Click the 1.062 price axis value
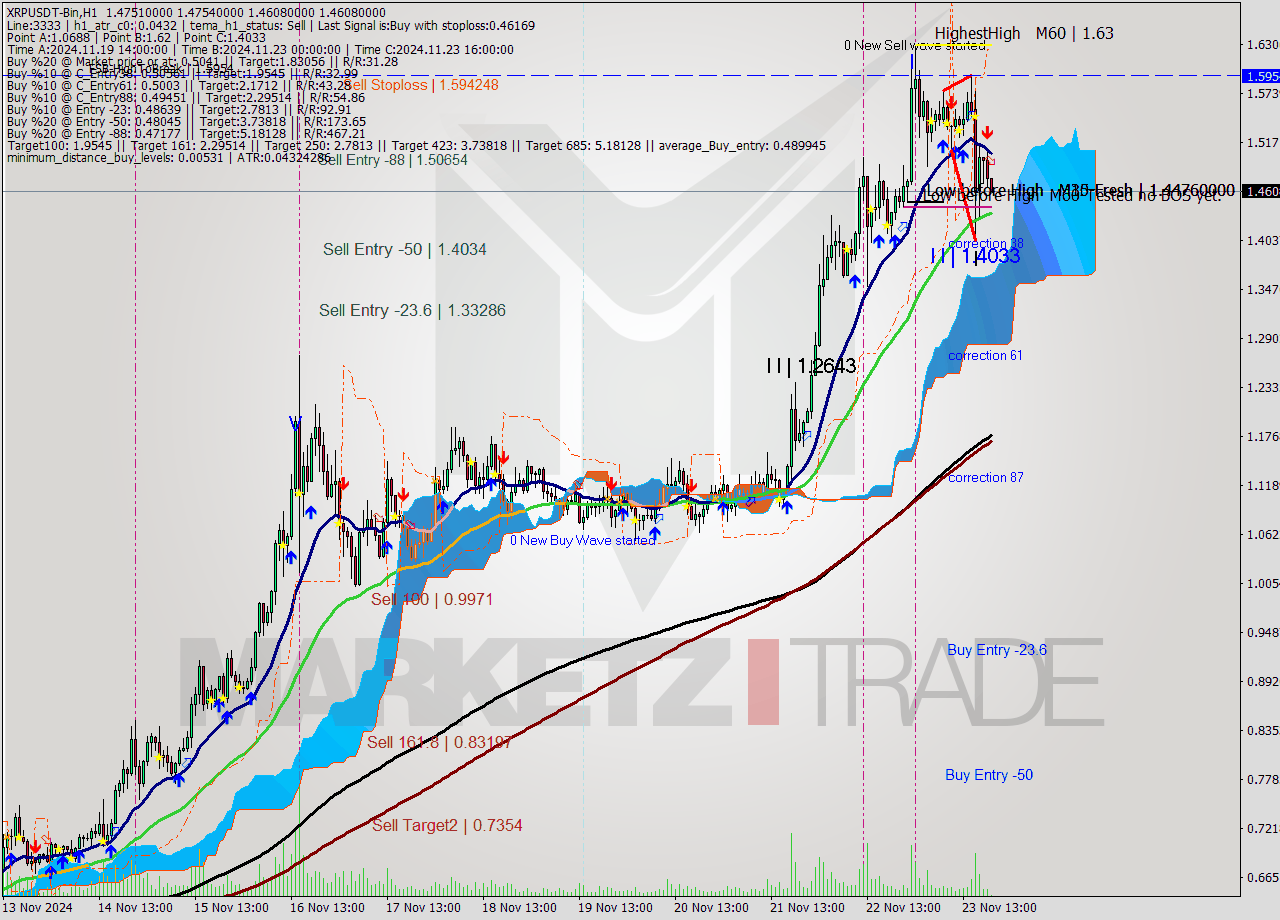Screen dimensions: 1280x920 click(x=1261, y=535)
